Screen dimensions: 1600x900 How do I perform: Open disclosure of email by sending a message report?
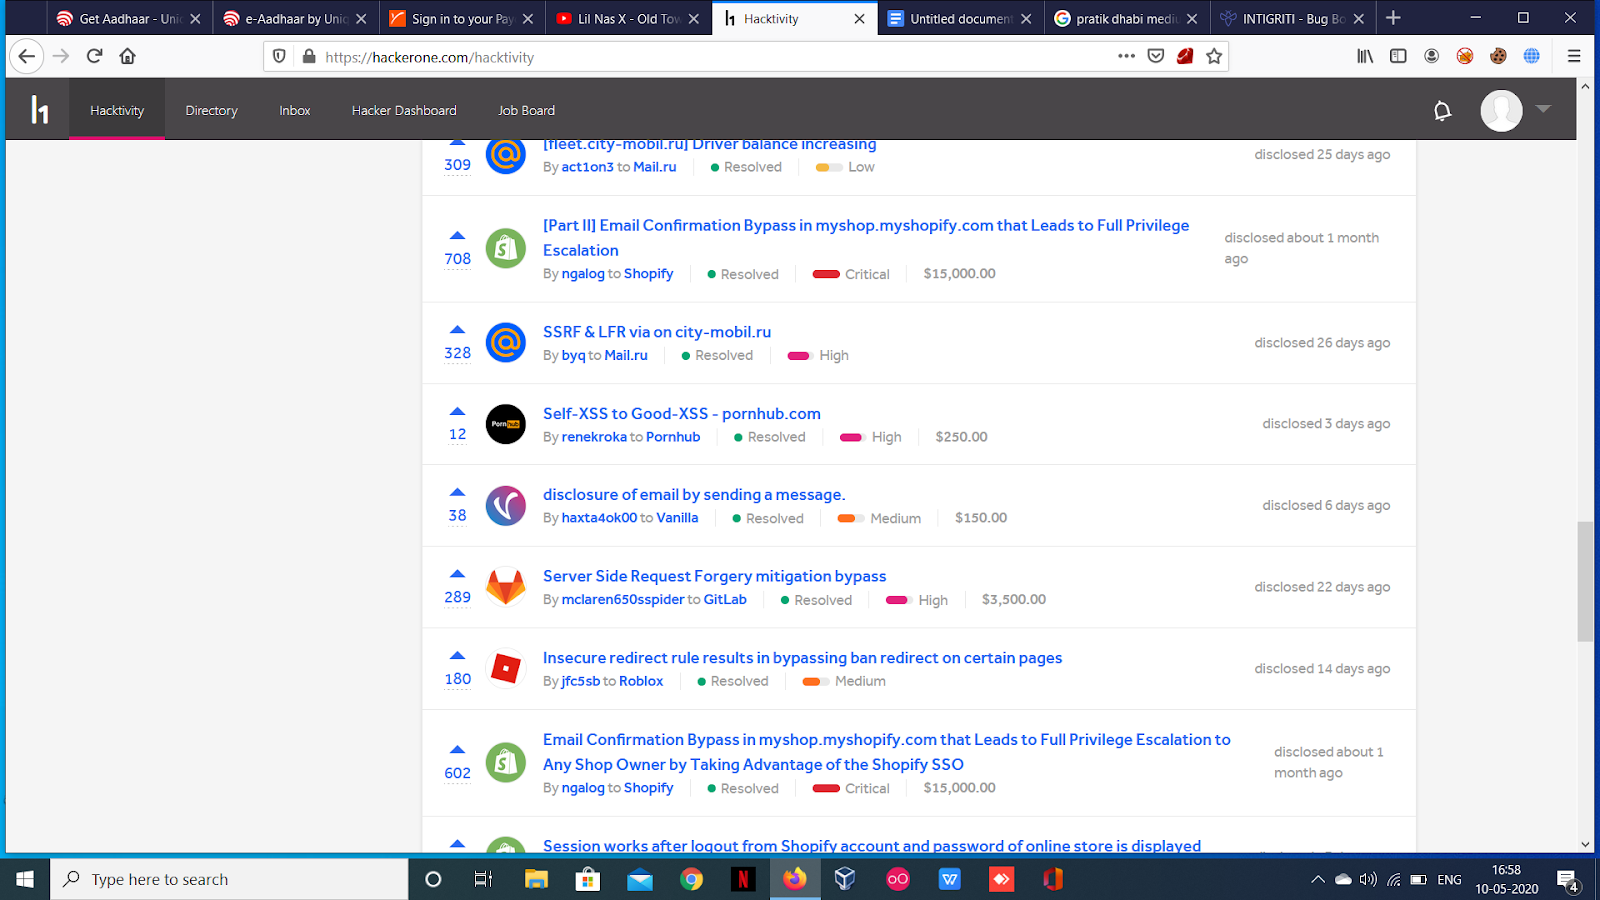694,495
